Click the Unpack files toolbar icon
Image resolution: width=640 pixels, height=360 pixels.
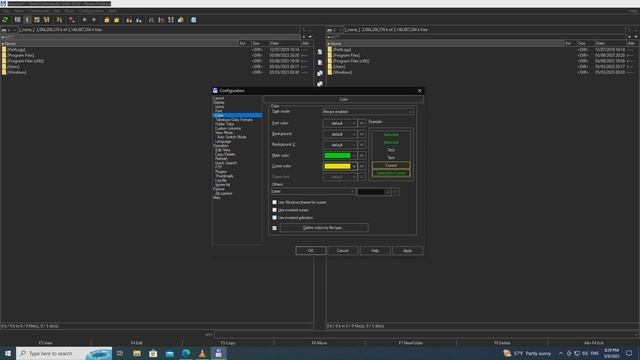pyautogui.click(x=117, y=20)
